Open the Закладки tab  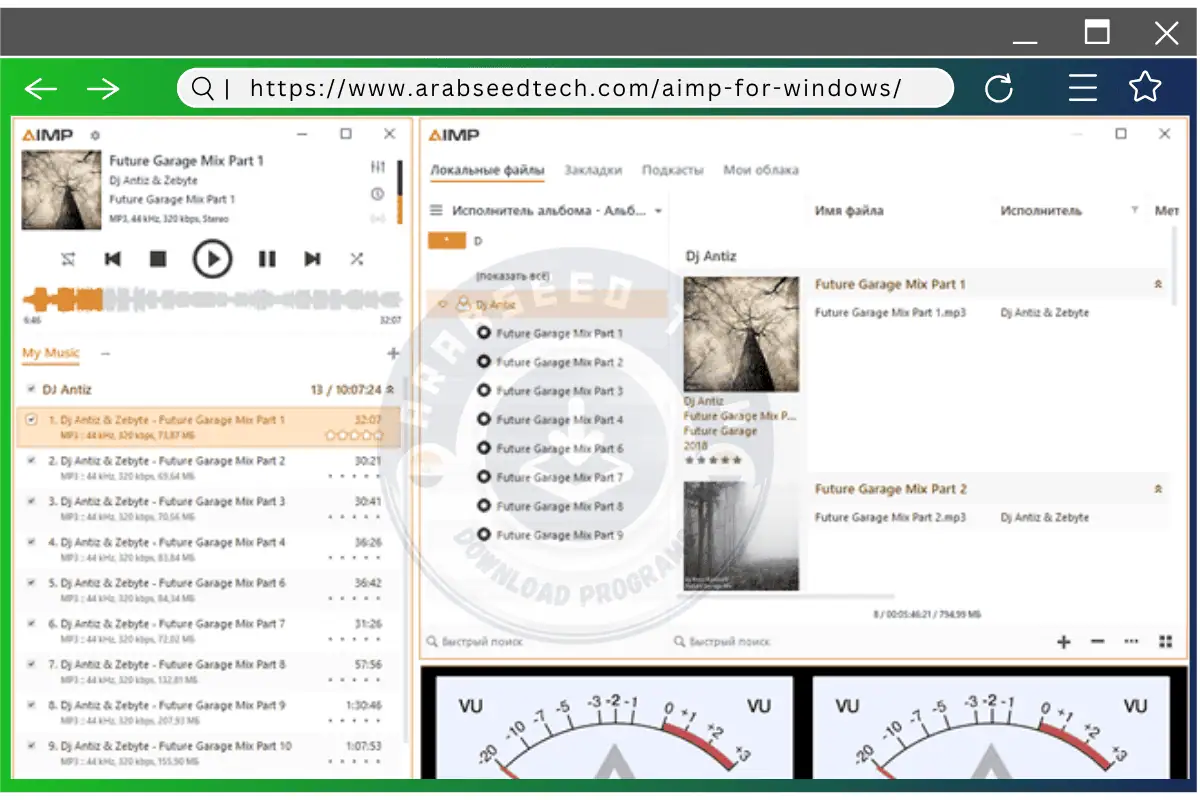(592, 170)
